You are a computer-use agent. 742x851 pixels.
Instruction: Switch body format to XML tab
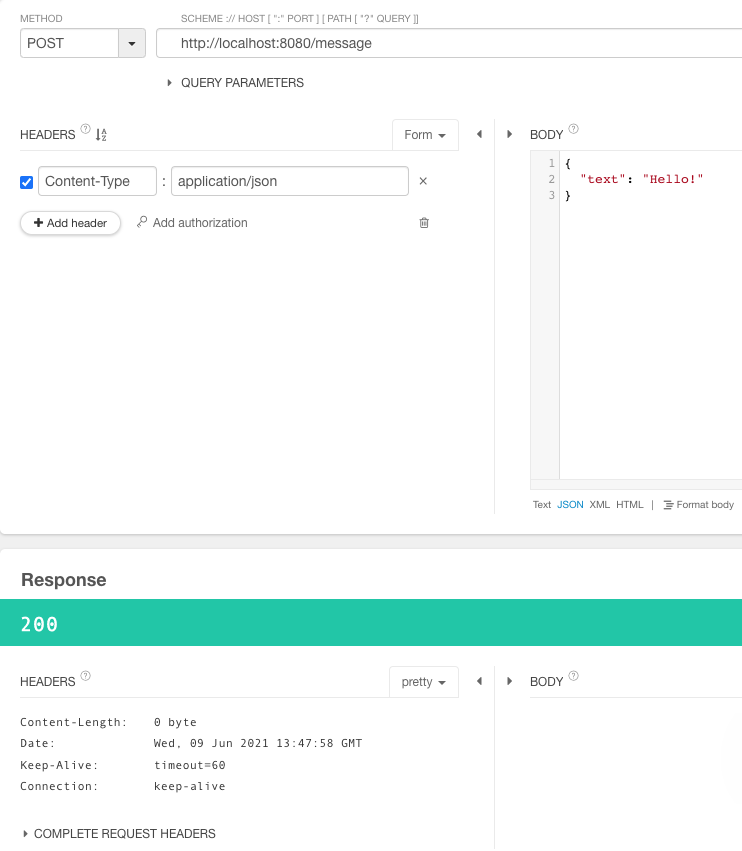[599, 504]
